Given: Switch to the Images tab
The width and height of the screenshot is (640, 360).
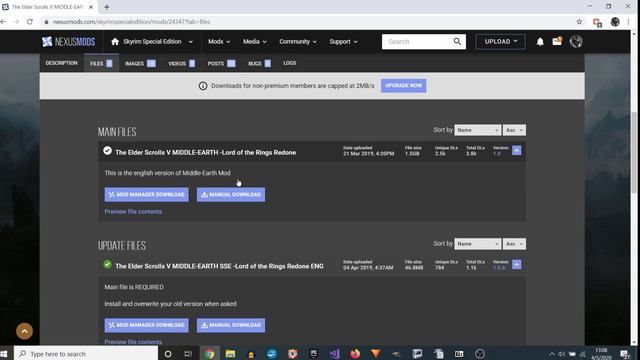Looking at the screenshot, I should (x=140, y=63).
